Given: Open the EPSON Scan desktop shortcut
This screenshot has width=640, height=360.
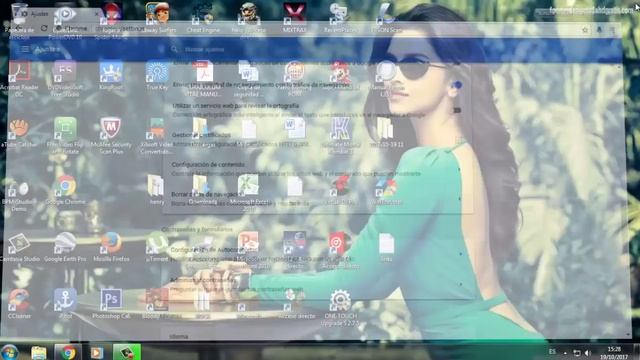Looking at the screenshot, I should 386,18.
